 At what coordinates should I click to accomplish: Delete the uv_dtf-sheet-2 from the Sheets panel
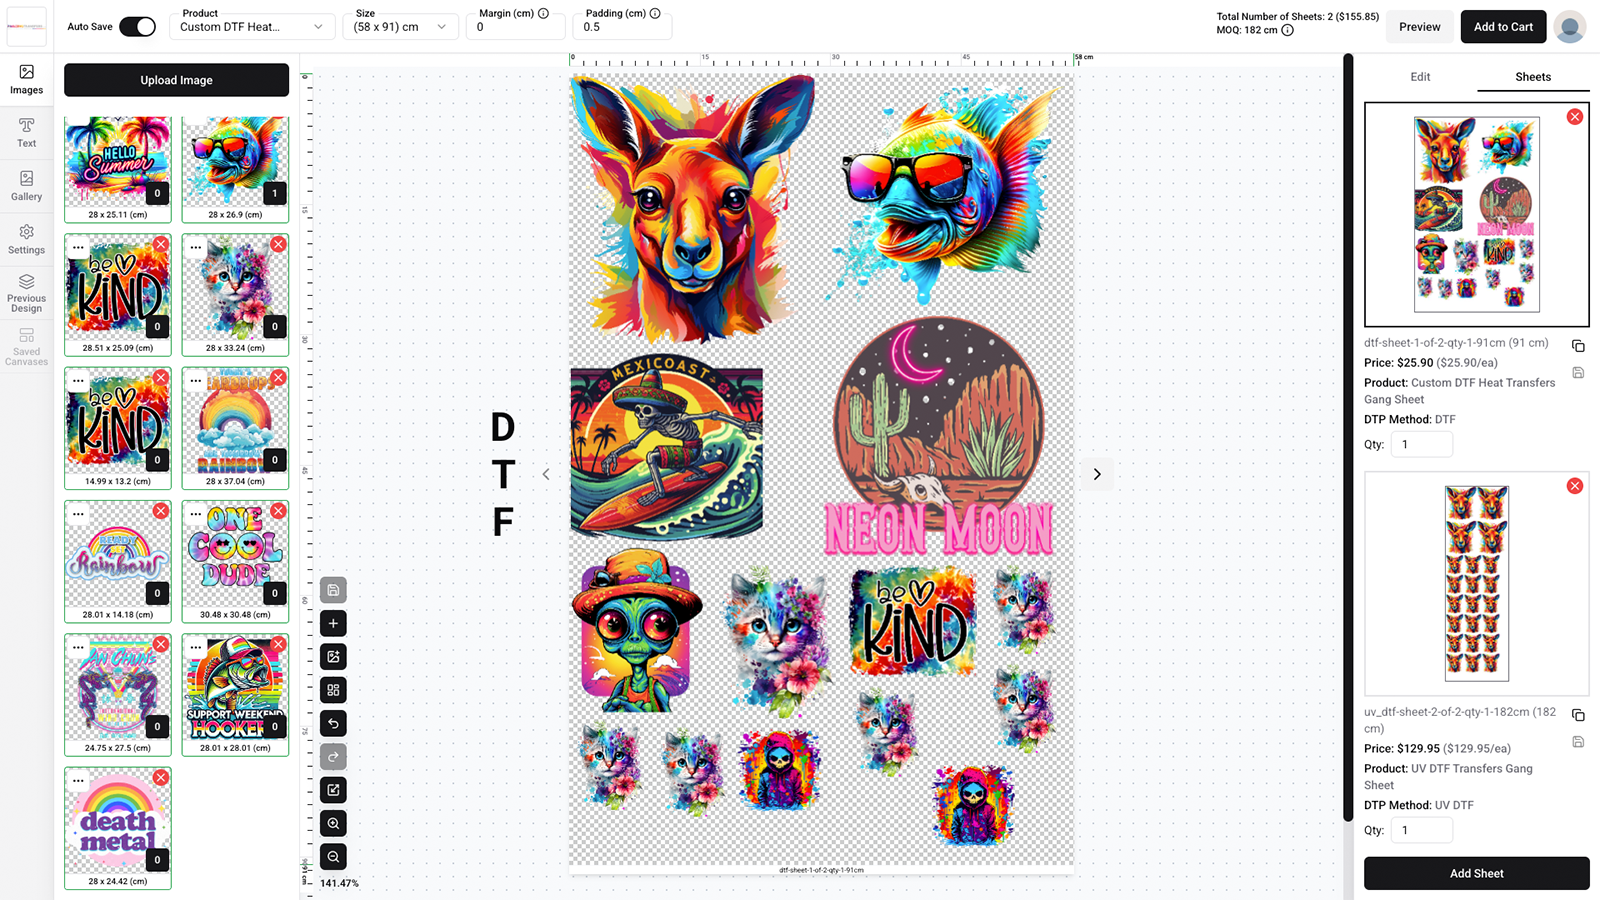(1575, 486)
